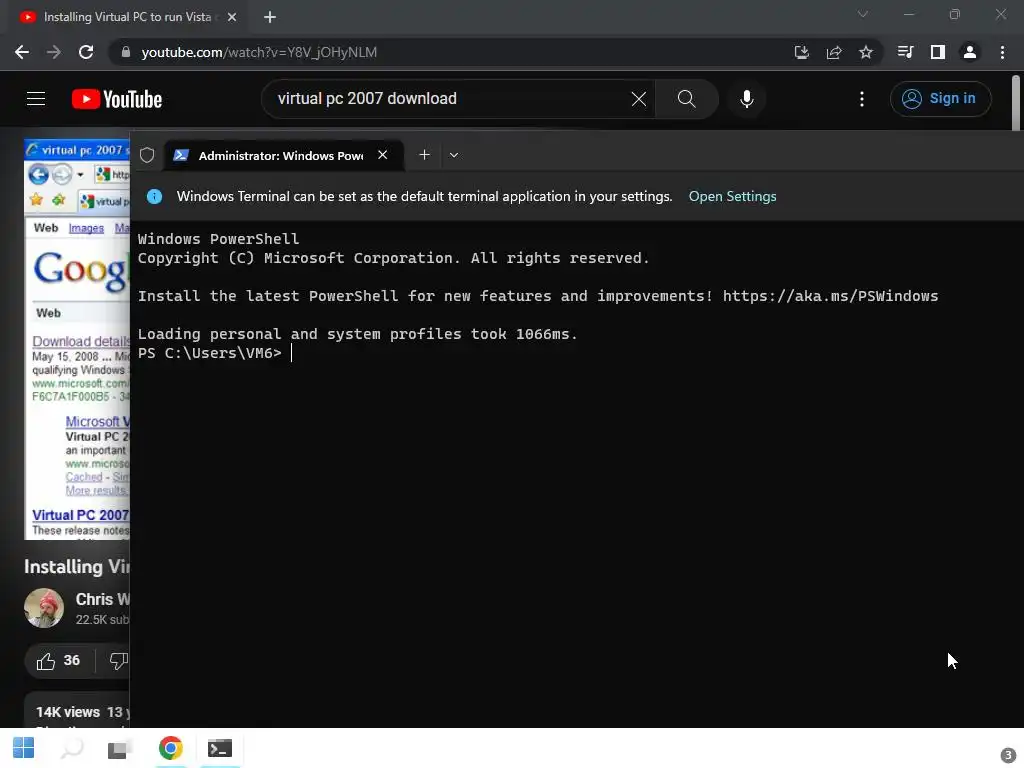Reload the YouTube page
Image resolution: width=1024 pixels, height=768 pixels.
click(86, 52)
